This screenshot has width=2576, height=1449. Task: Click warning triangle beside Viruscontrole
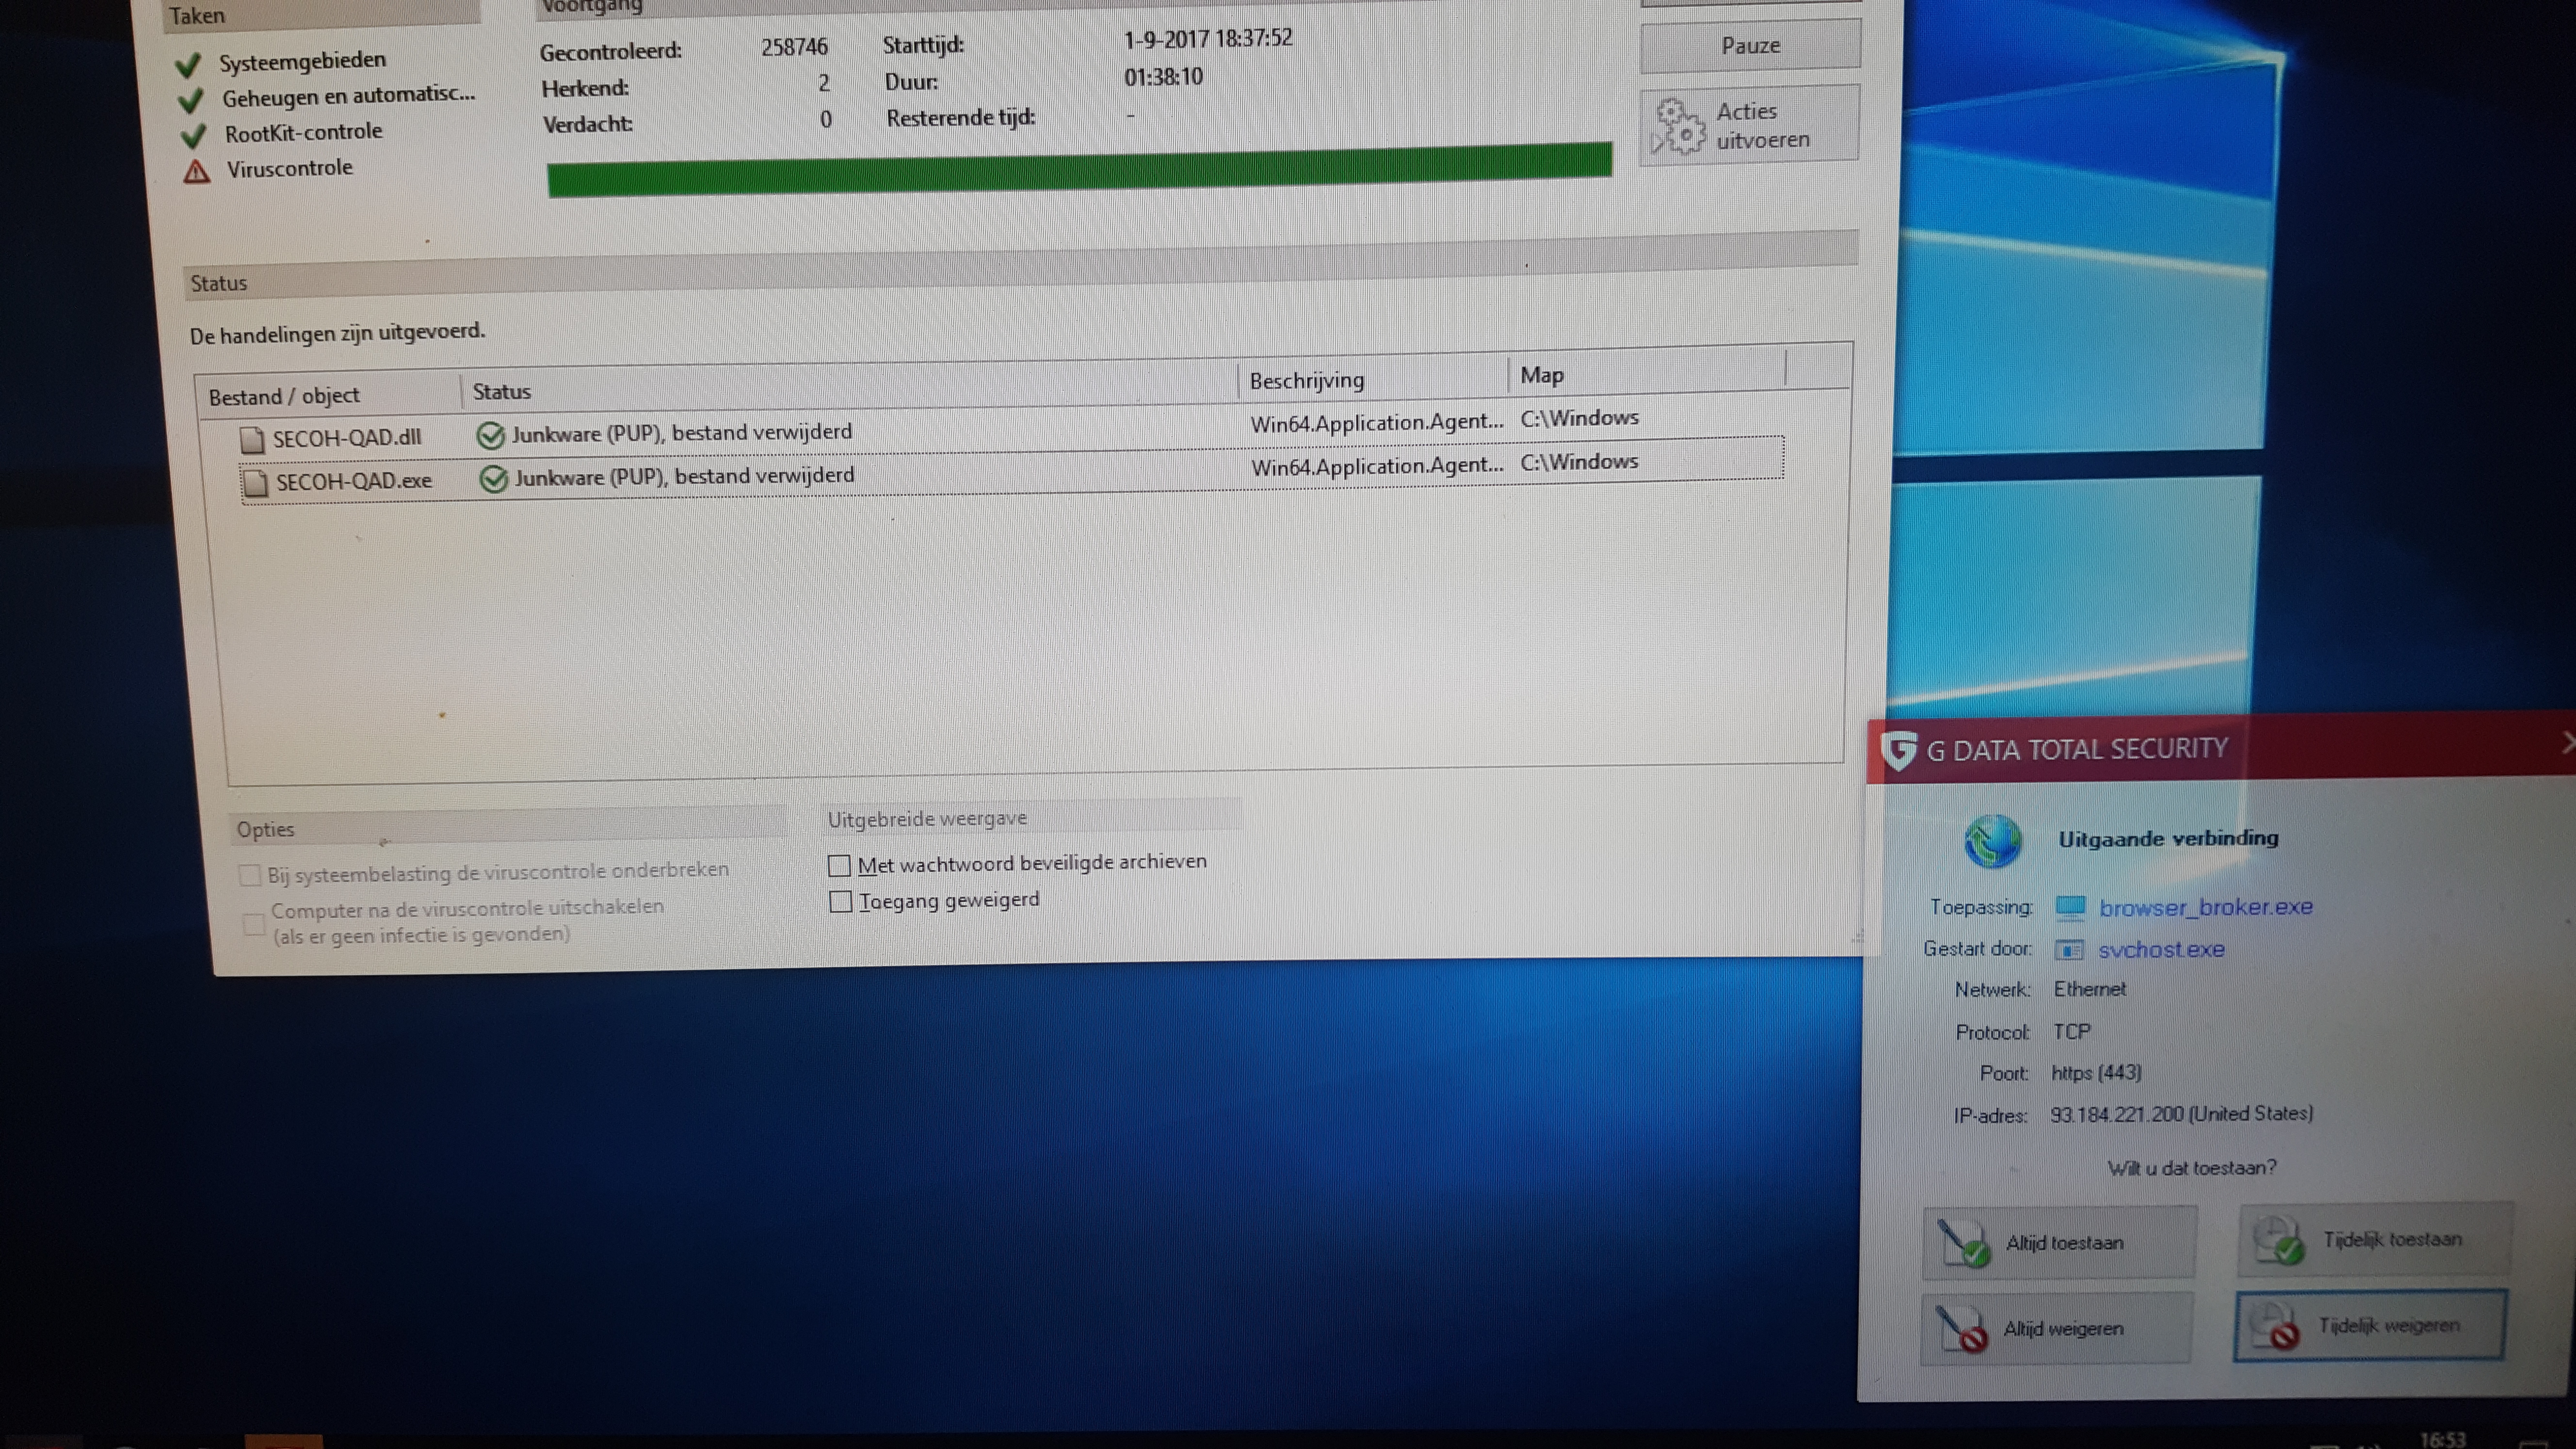[x=197, y=172]
